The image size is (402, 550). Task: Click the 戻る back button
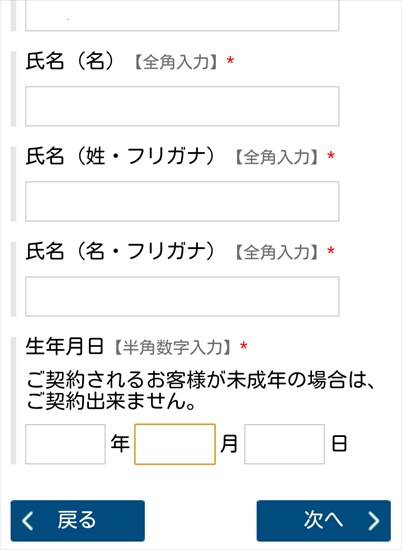click(78, 521)
